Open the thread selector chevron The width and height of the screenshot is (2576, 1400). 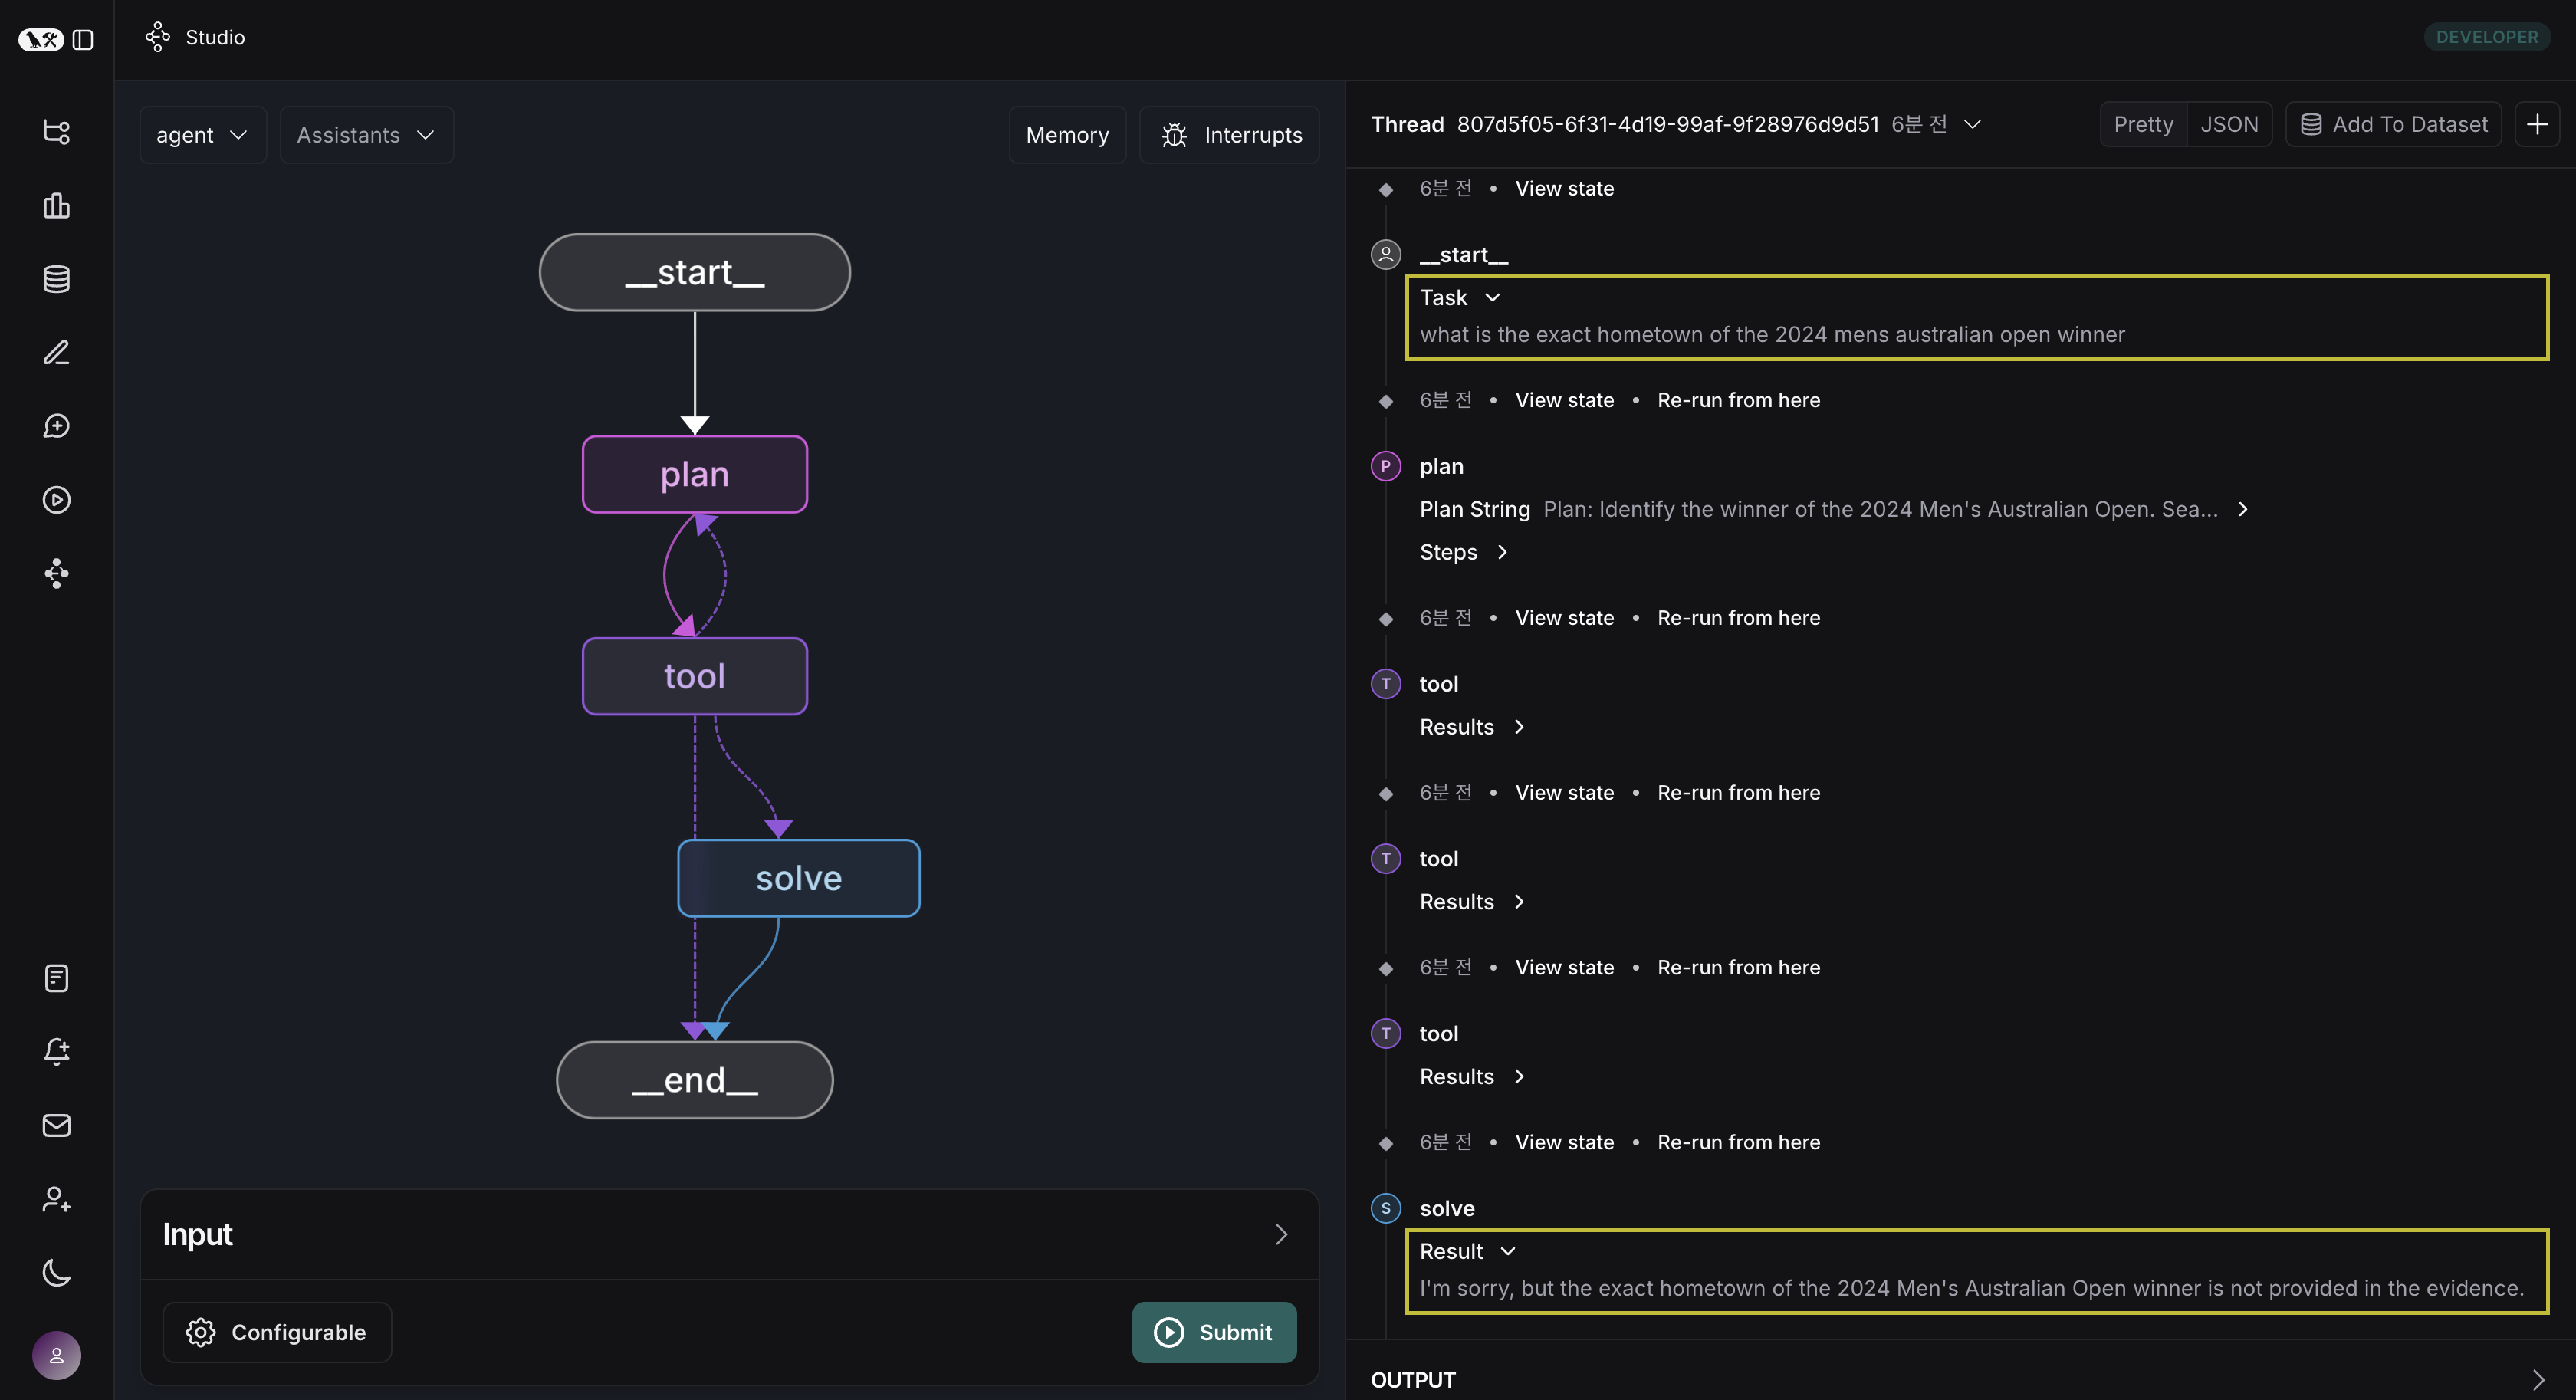click(1973, 124)
